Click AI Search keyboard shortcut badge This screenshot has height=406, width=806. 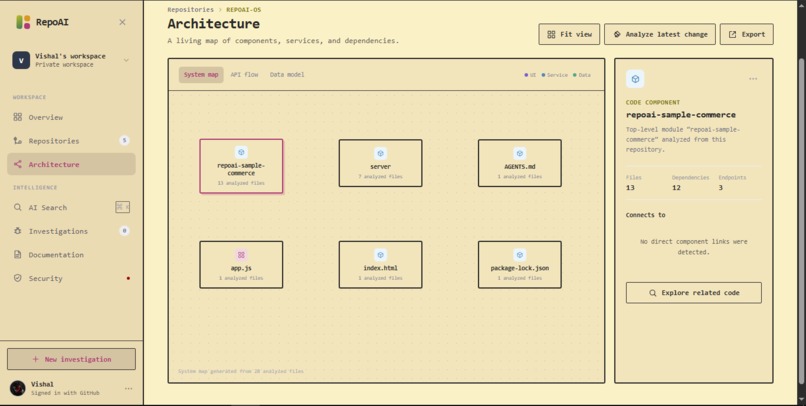(x=122, y=207)
